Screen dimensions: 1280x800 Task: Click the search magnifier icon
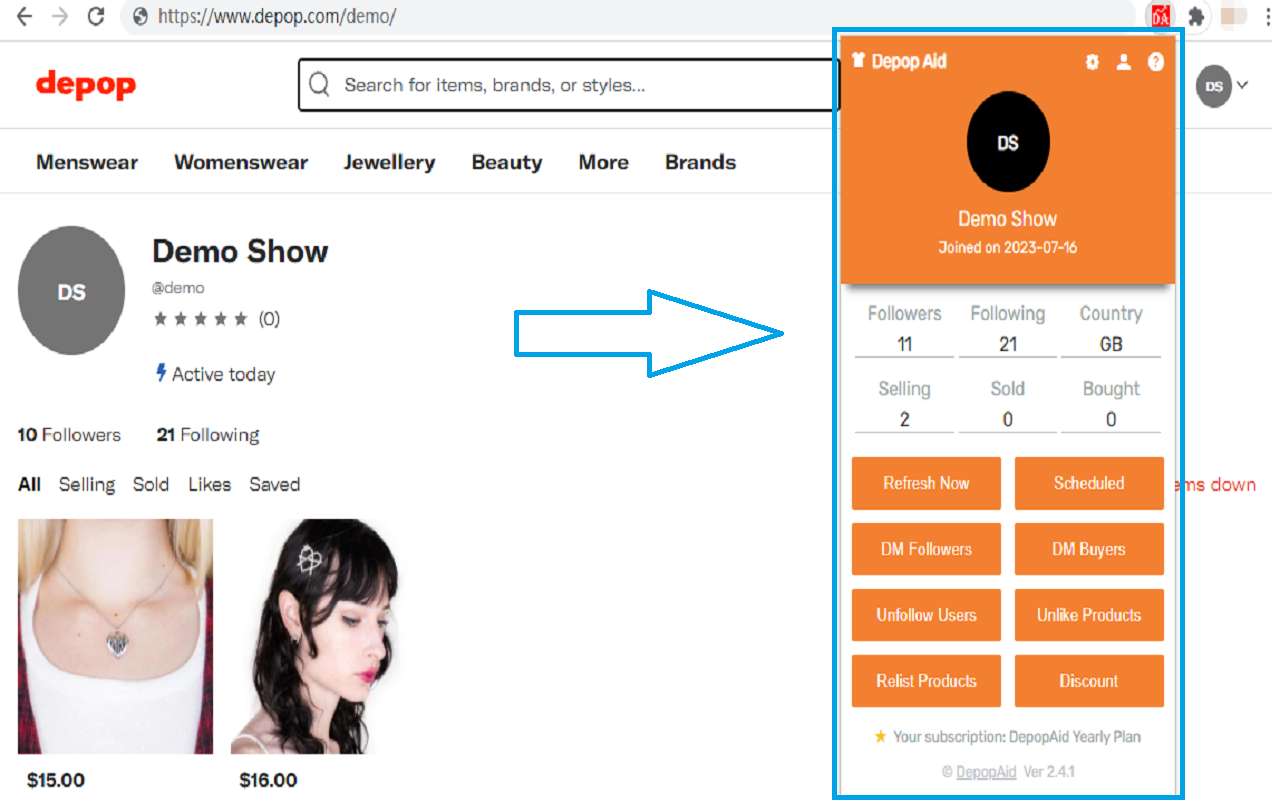coord(319,85)
